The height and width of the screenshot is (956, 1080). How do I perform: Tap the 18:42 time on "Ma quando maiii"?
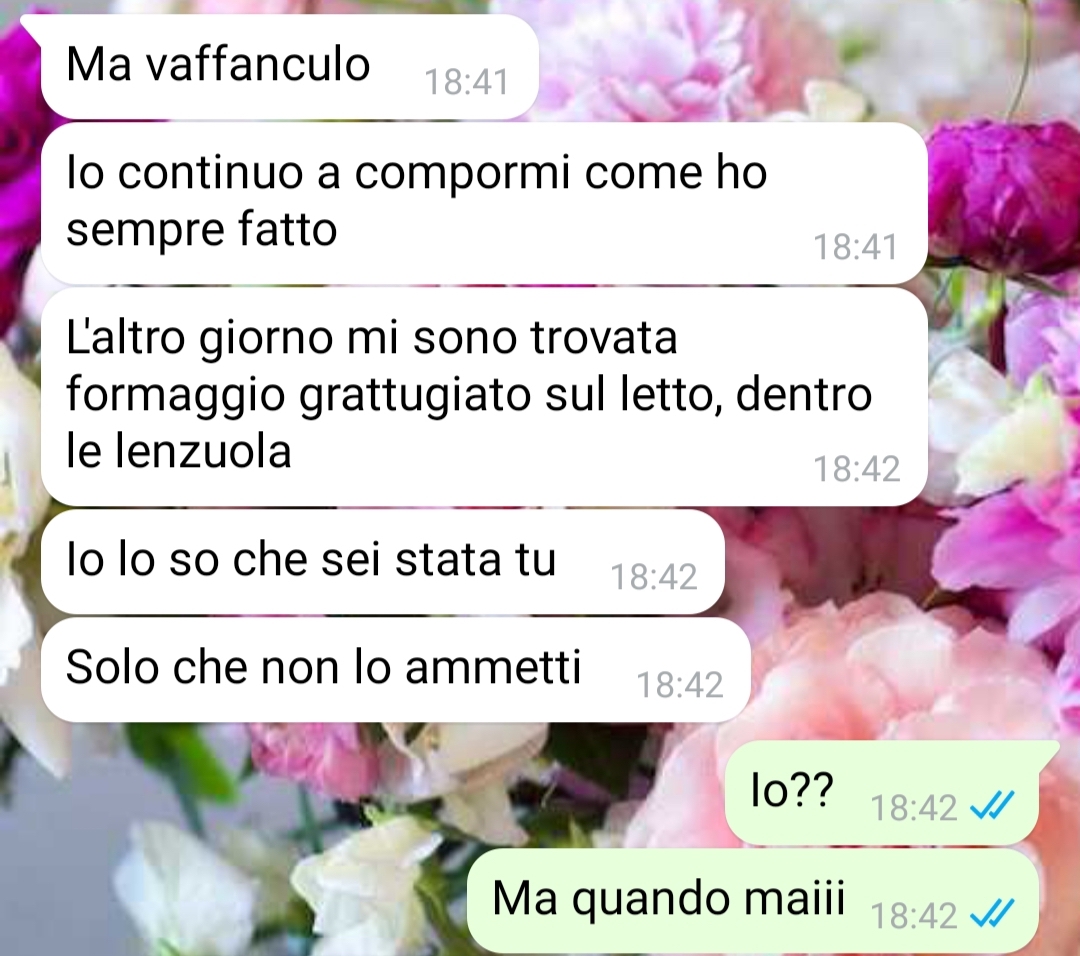(x=913, y=916)
